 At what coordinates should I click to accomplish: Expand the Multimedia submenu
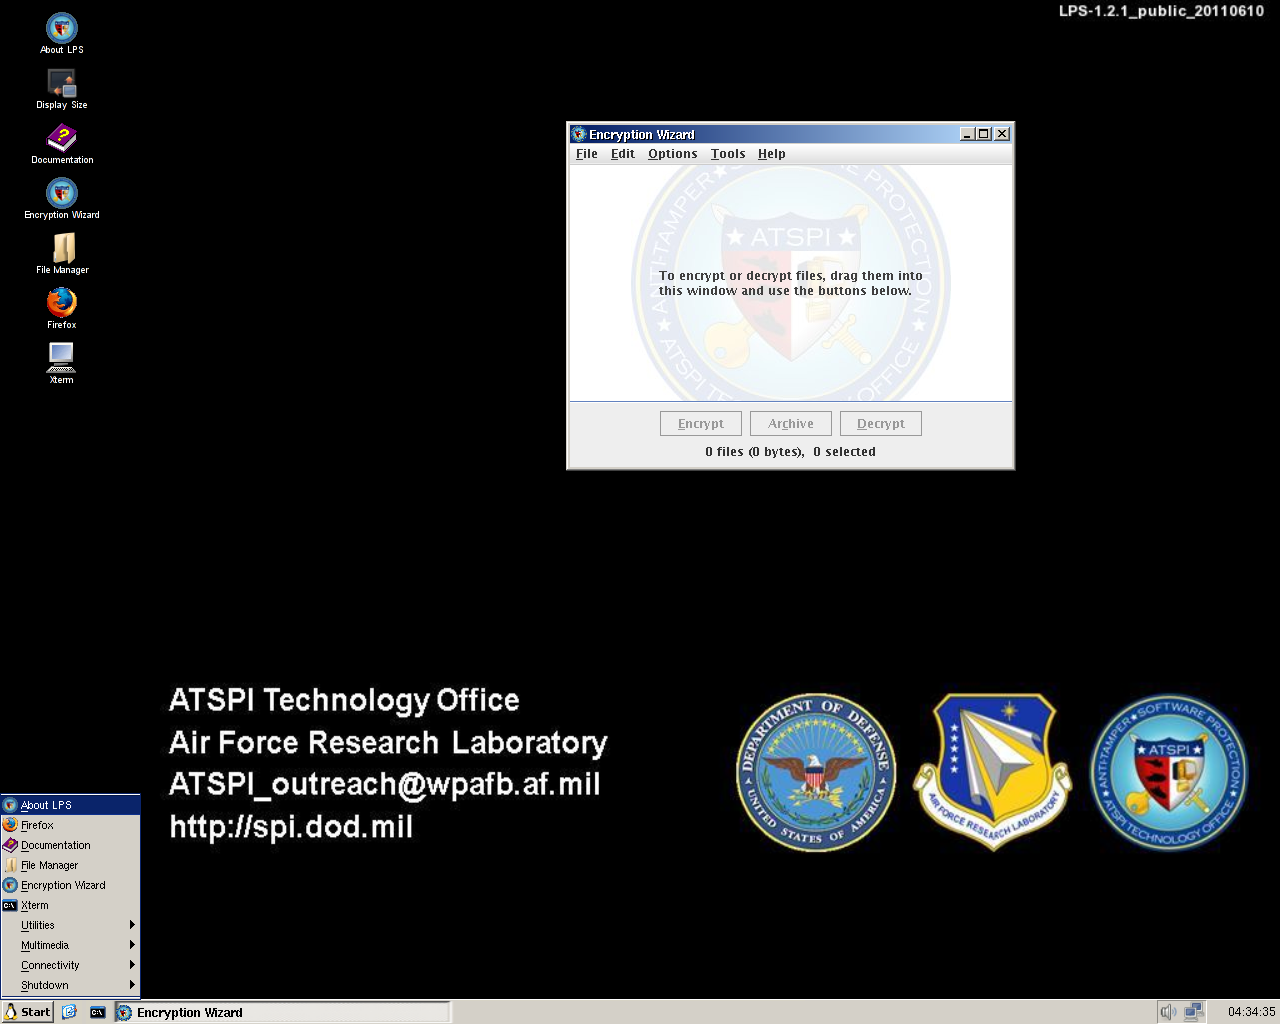pyautogui.click(x=70, y=945)
